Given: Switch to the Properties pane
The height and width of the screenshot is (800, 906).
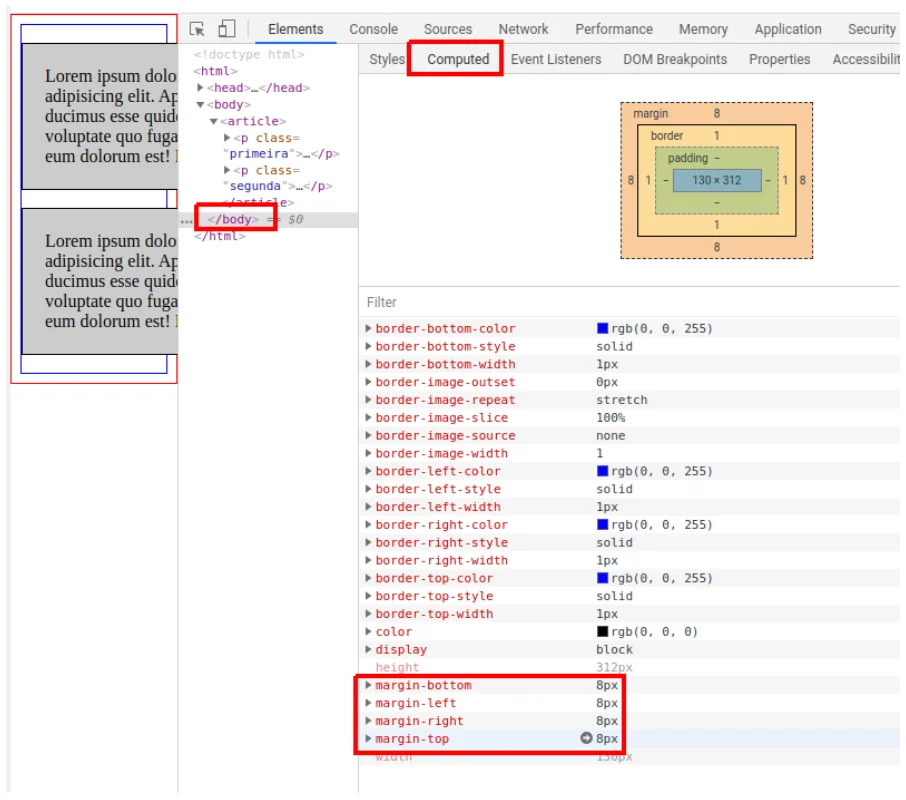Looking at the screenshot, I should 779,59.
